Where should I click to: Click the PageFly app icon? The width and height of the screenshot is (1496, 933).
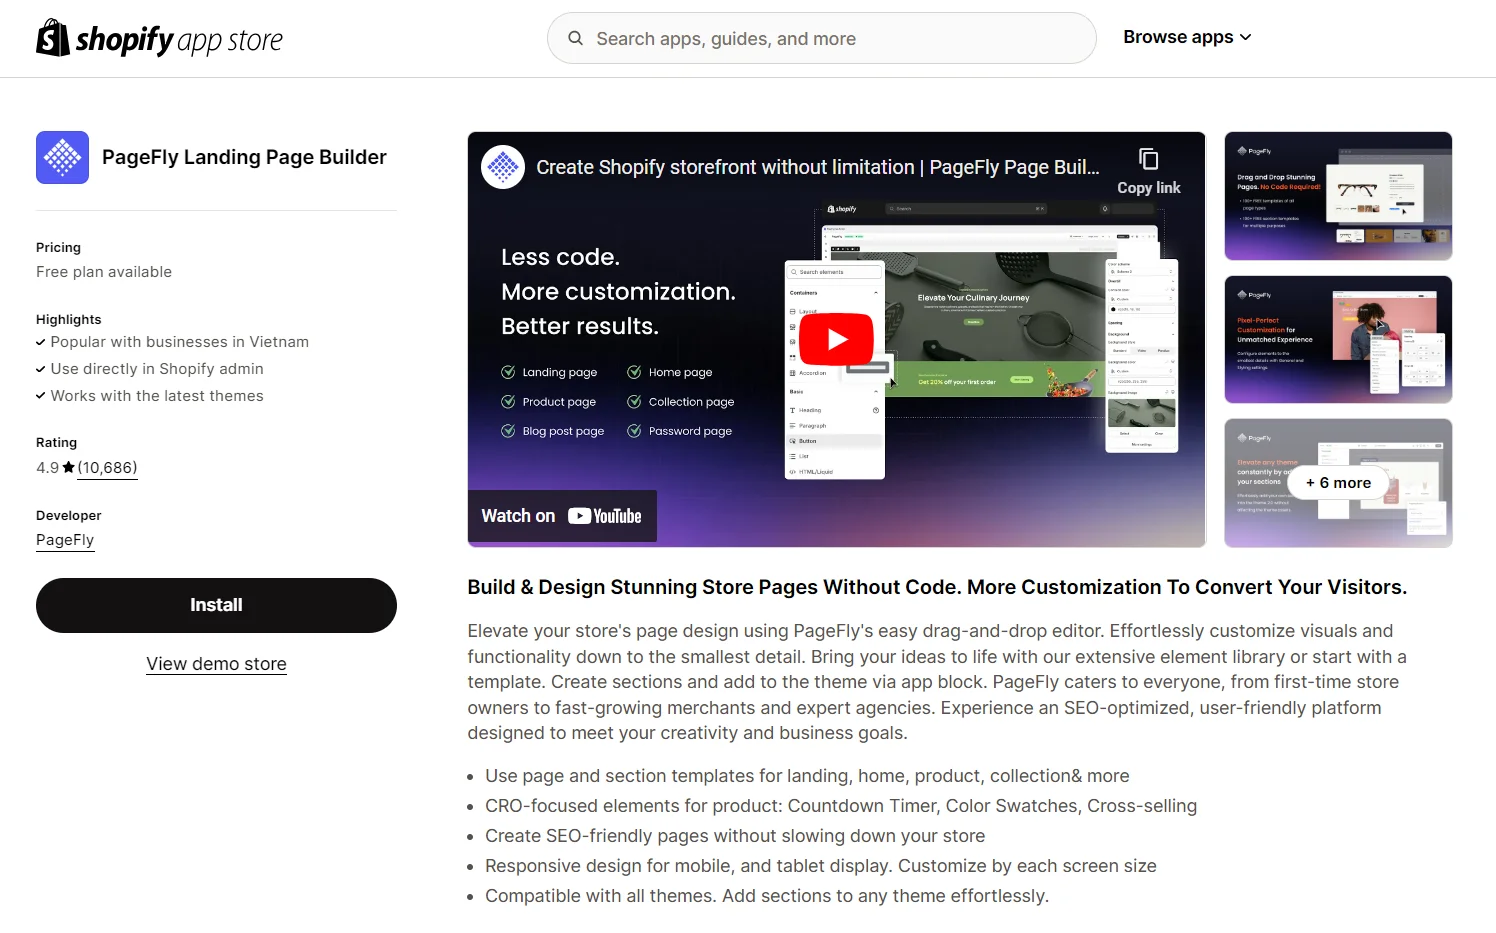pyautogui.click(x=62, y=157)
